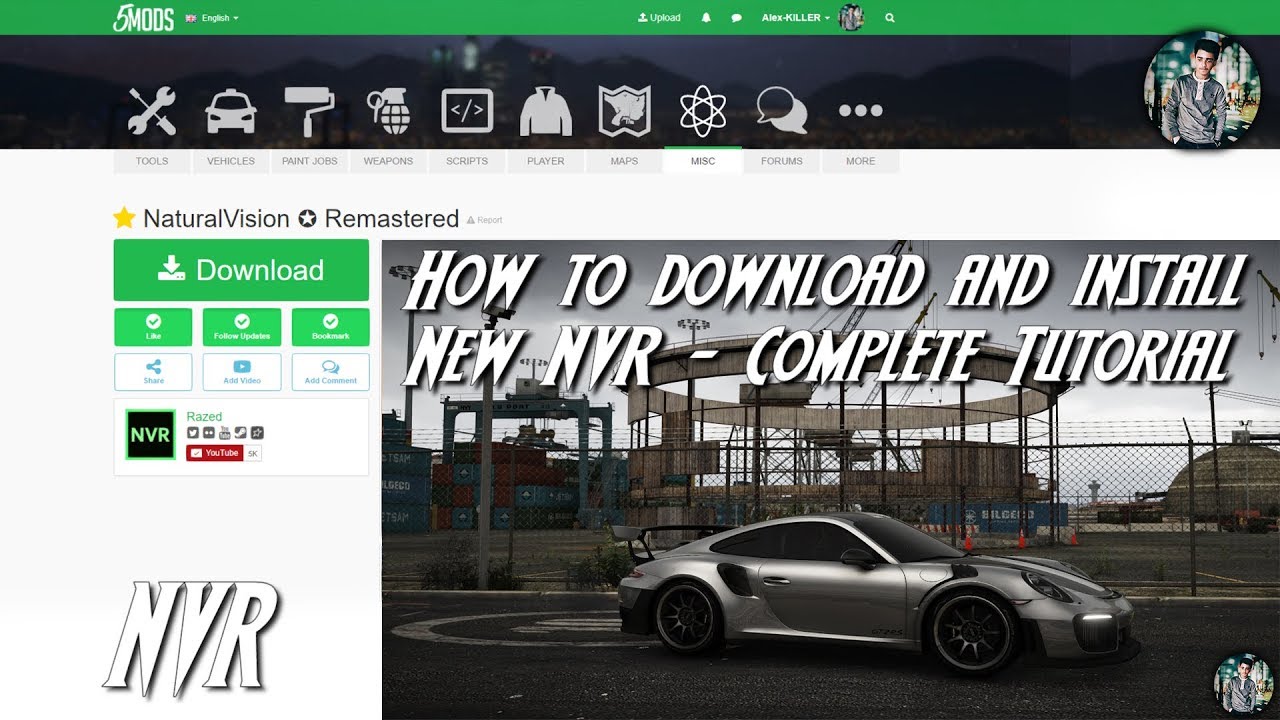Open the Razed author profile link
Viewport: 1280px width, 720px height.
(204, 416)
